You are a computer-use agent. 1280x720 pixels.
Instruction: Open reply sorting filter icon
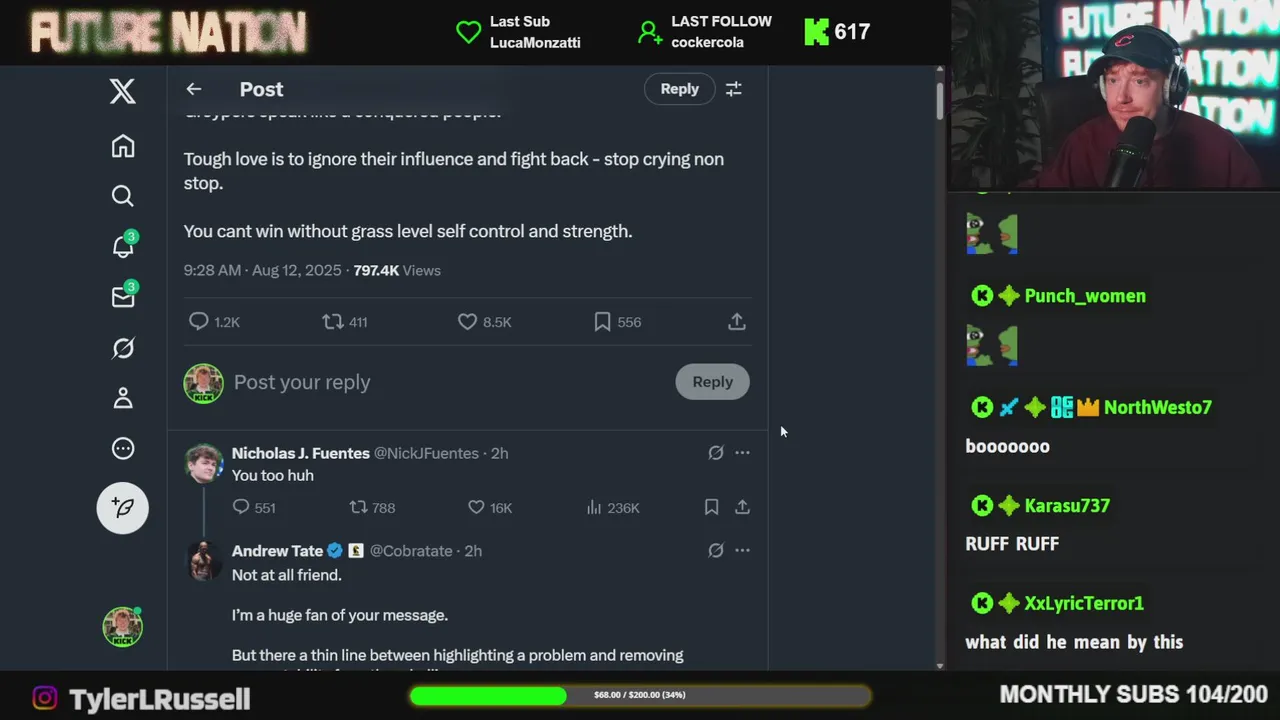pos(733,89)
